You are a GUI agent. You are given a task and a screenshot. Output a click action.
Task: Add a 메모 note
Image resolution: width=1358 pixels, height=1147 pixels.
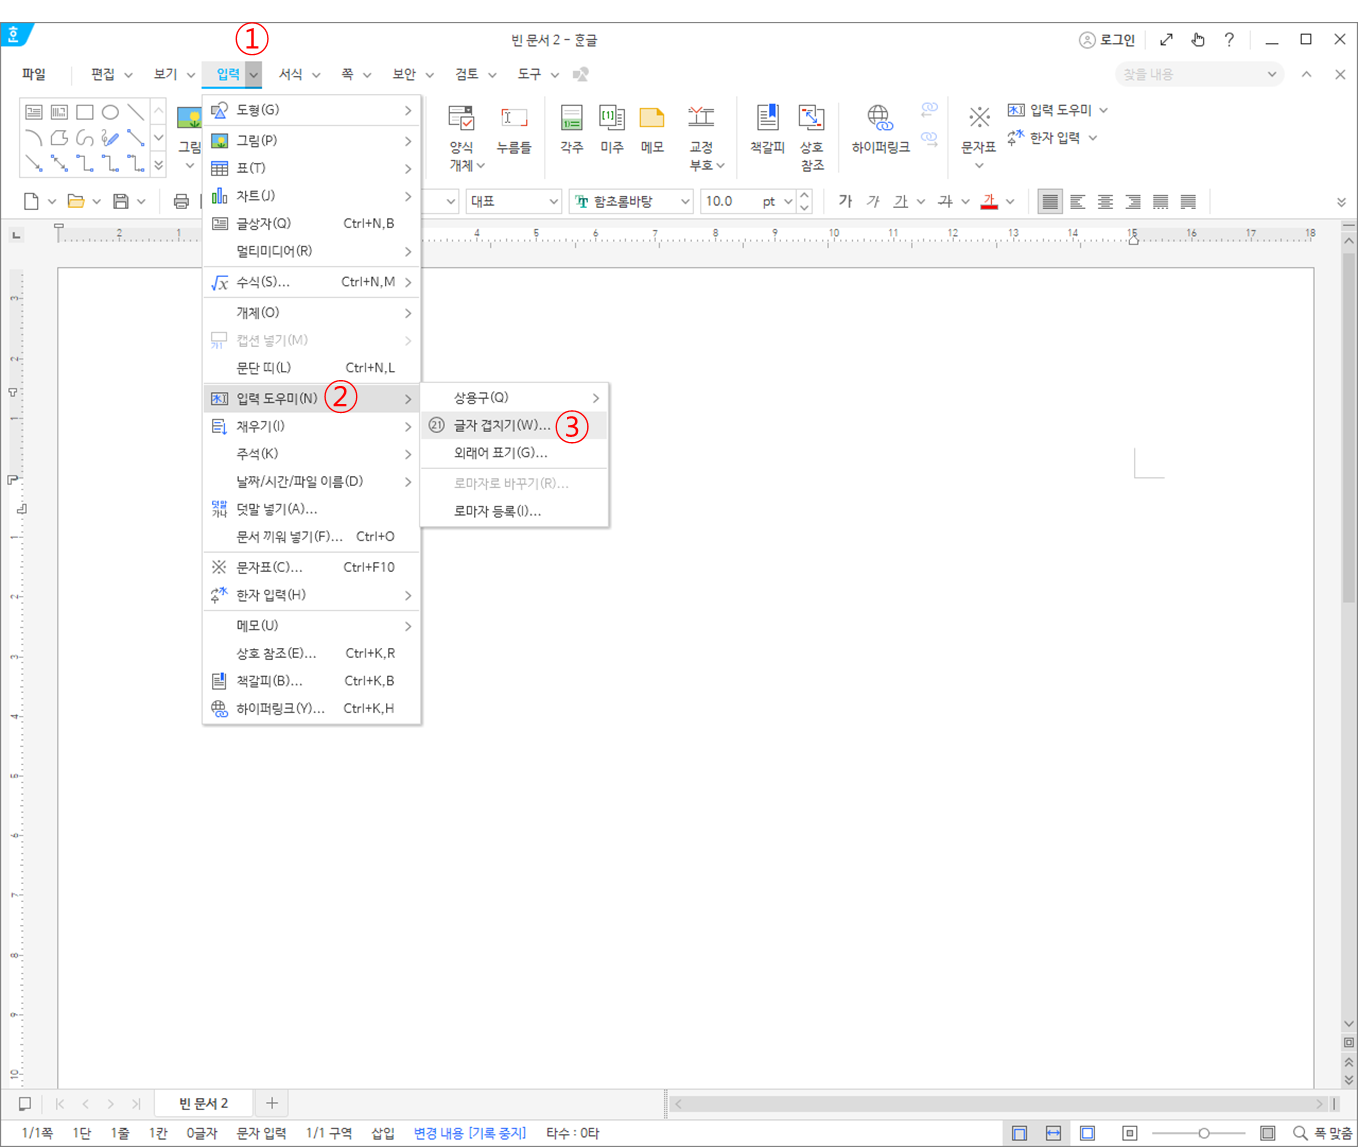652,131
